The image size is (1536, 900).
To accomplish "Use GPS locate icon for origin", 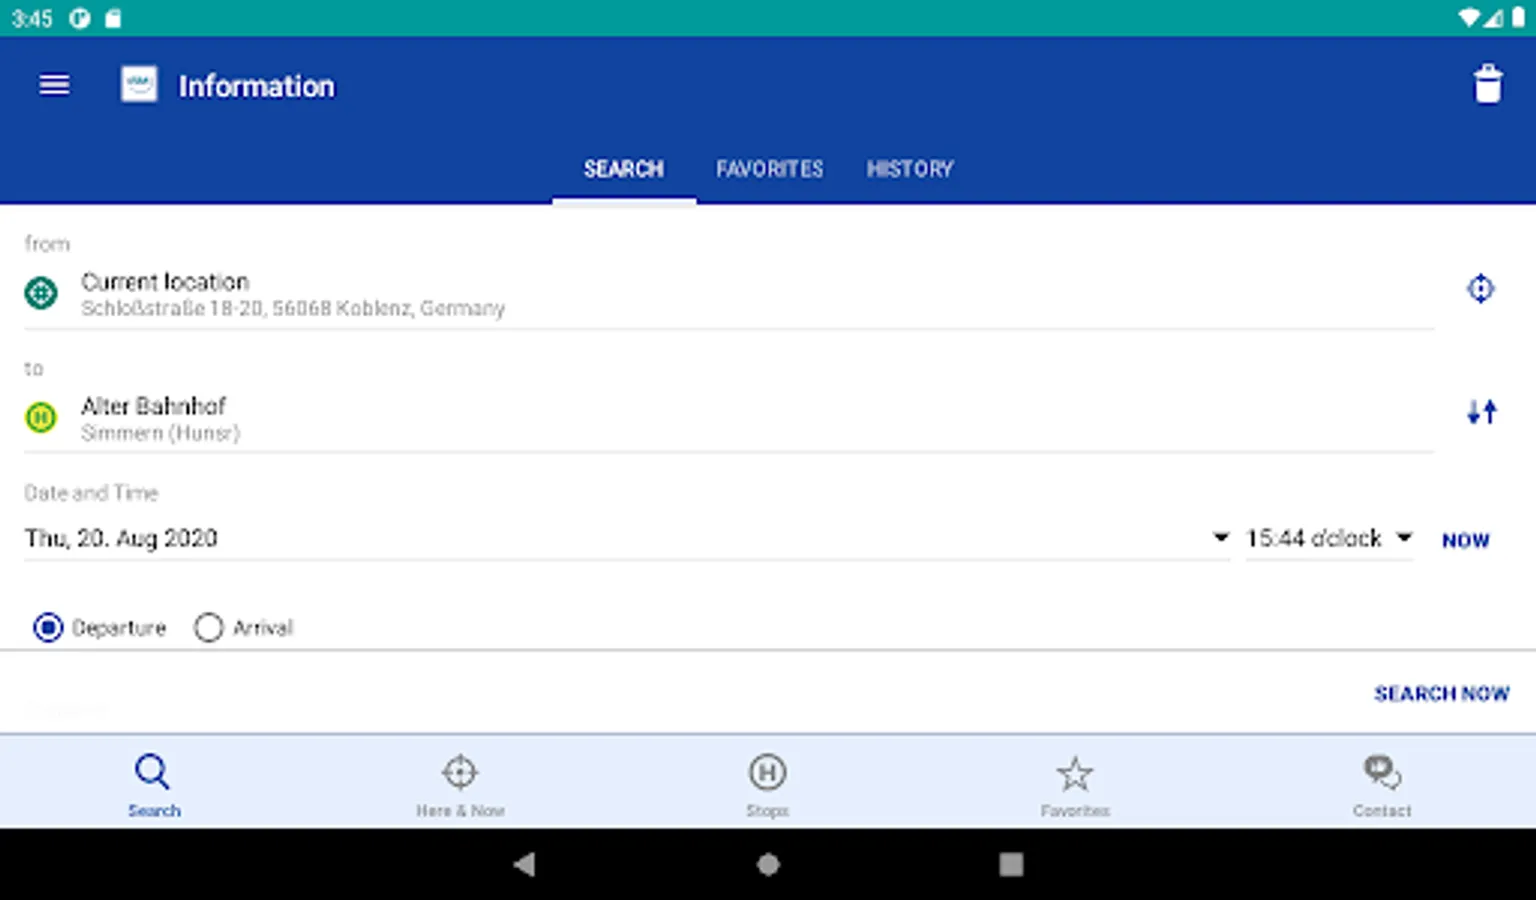I will point(1480,289).
